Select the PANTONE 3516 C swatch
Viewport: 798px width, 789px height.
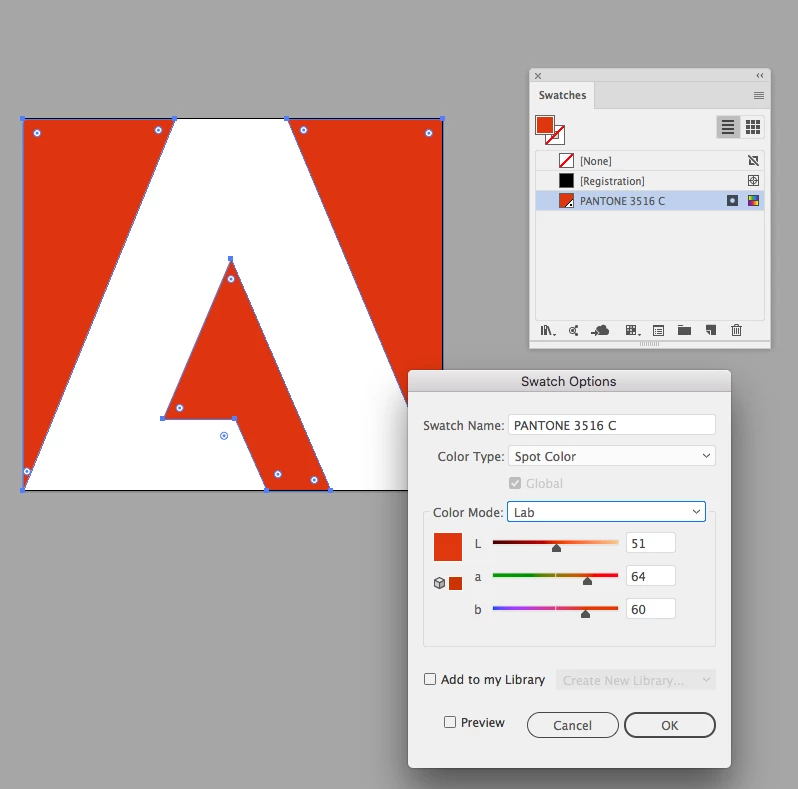[x=650, y=201]
